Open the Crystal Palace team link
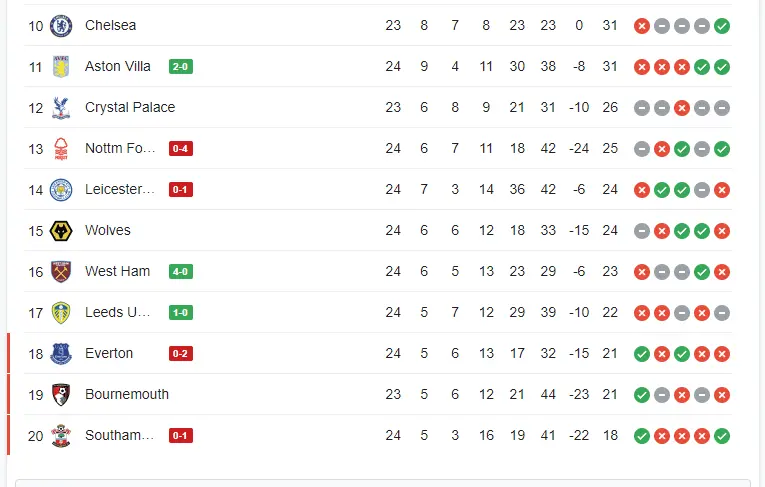Viewport: 765px width, 487px height. (130, 107)
